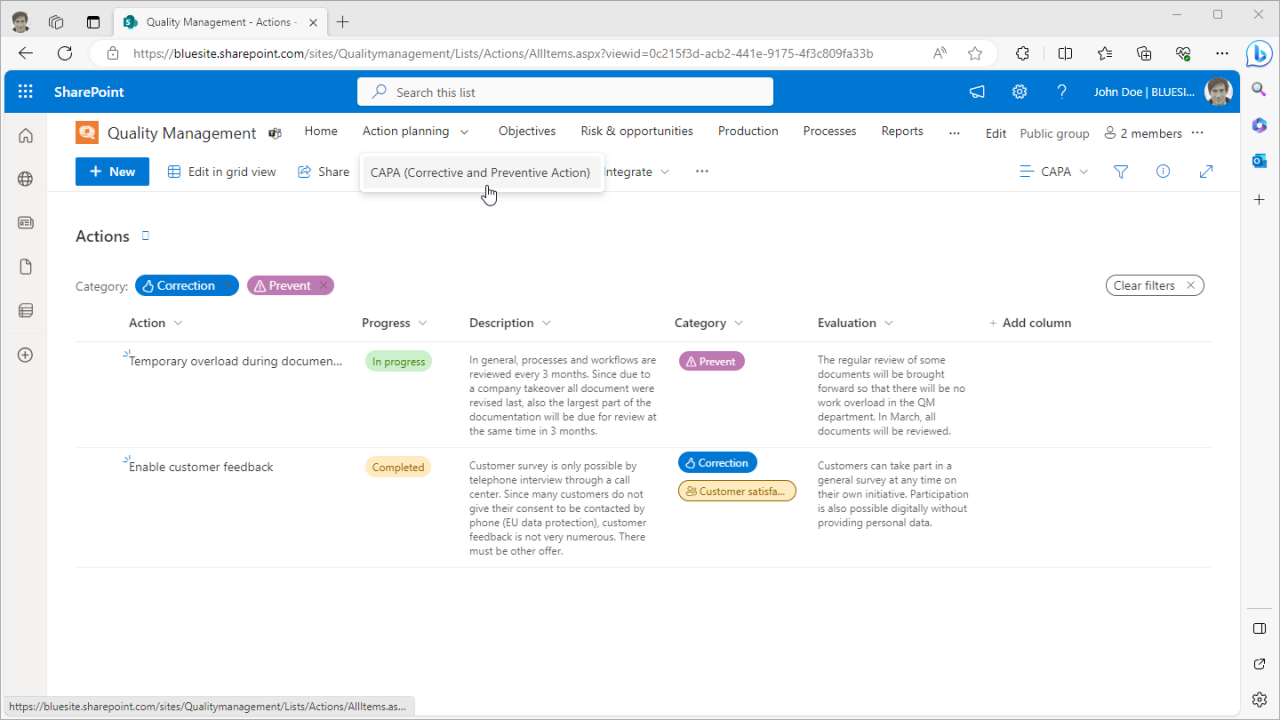Screen dimensions: 1280x720
Task: Click in the Search this list box
Action: (565, 92)
